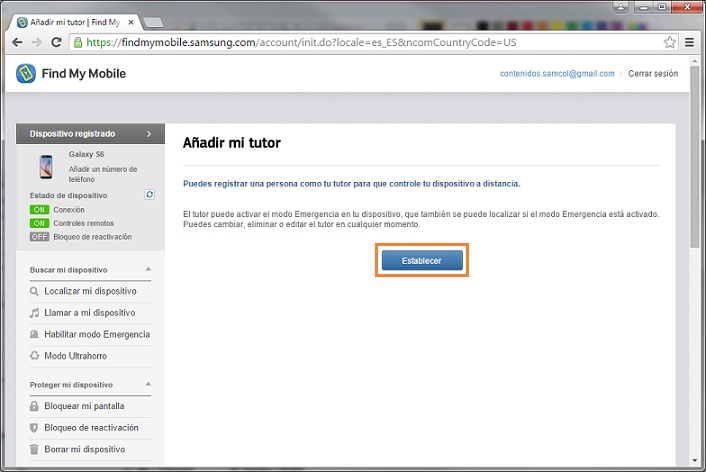Reload the page with the refresh icon
The image size is (706, 472).
(56, 42)
